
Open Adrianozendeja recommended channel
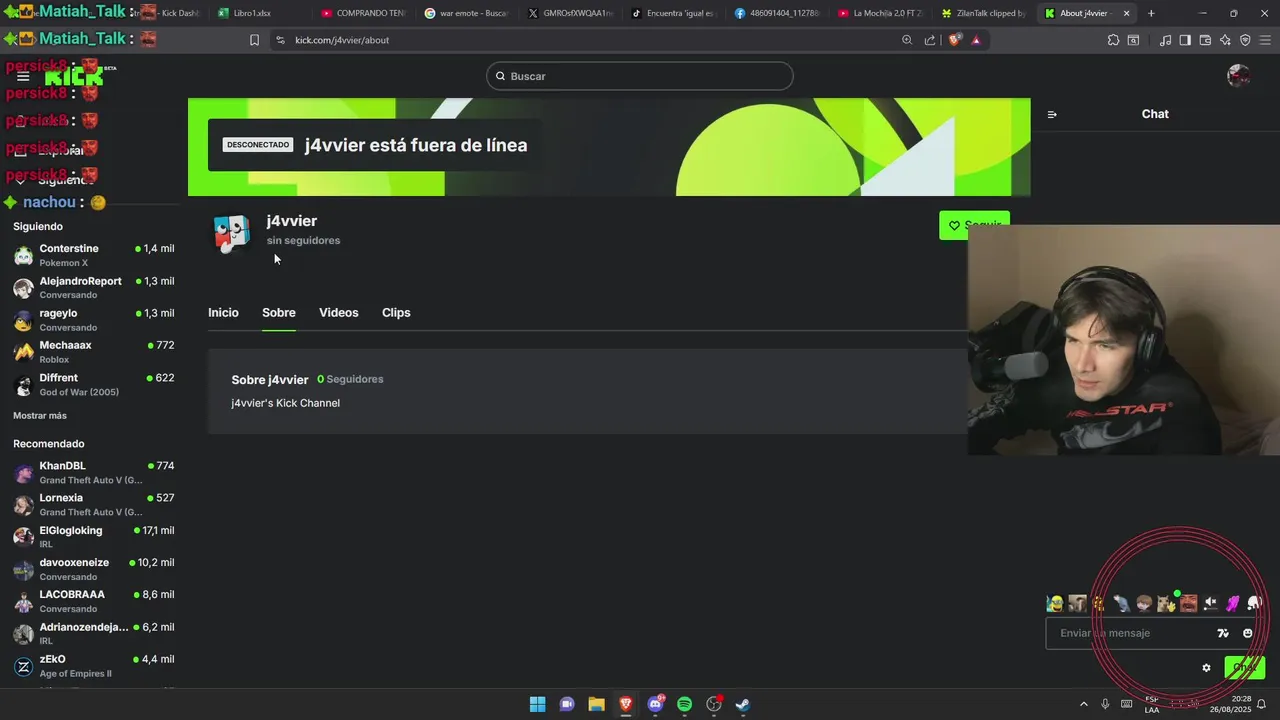click(x=94, y=633)
